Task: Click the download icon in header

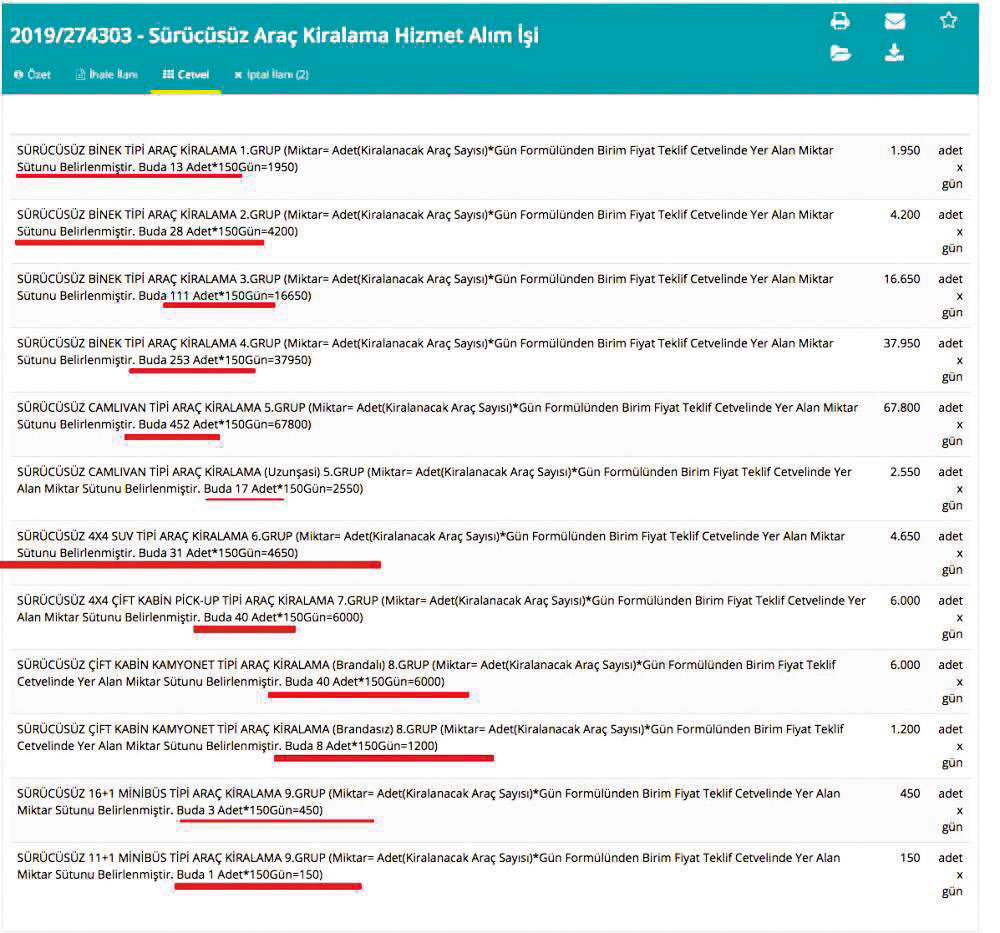Action: (x=894, y=53)
